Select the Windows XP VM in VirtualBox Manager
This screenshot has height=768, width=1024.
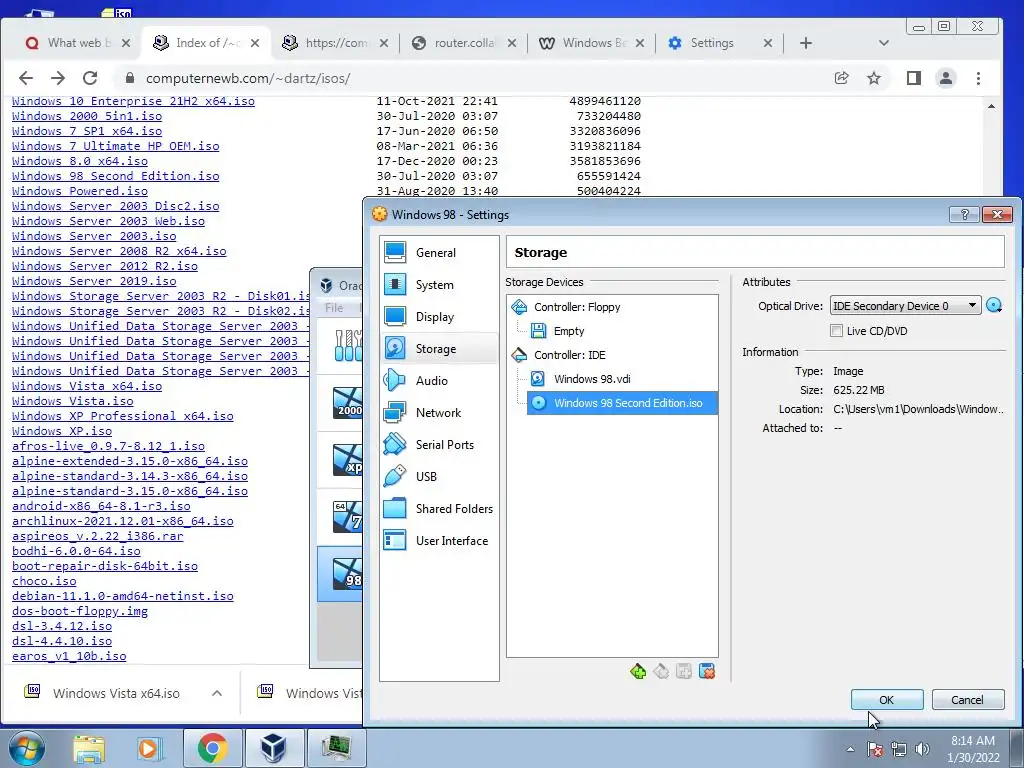pyautogui.click(x=340, y=460)
